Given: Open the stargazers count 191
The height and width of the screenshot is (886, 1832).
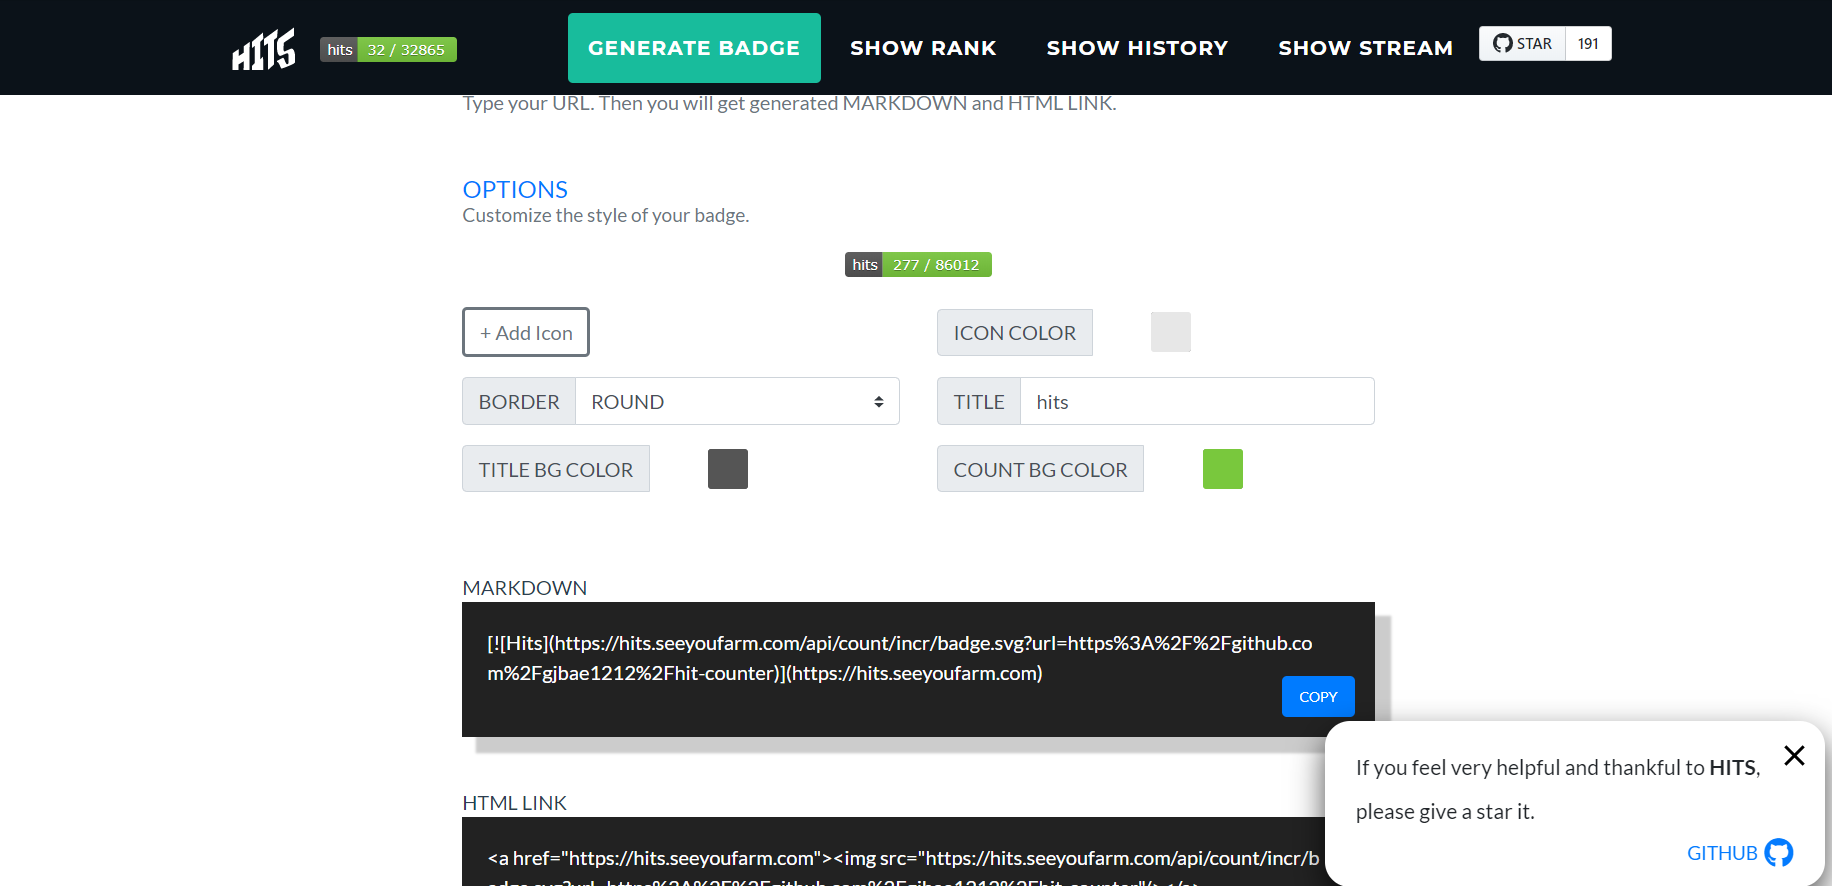Looking at the screenshot, I should (x=1588, y=44).
